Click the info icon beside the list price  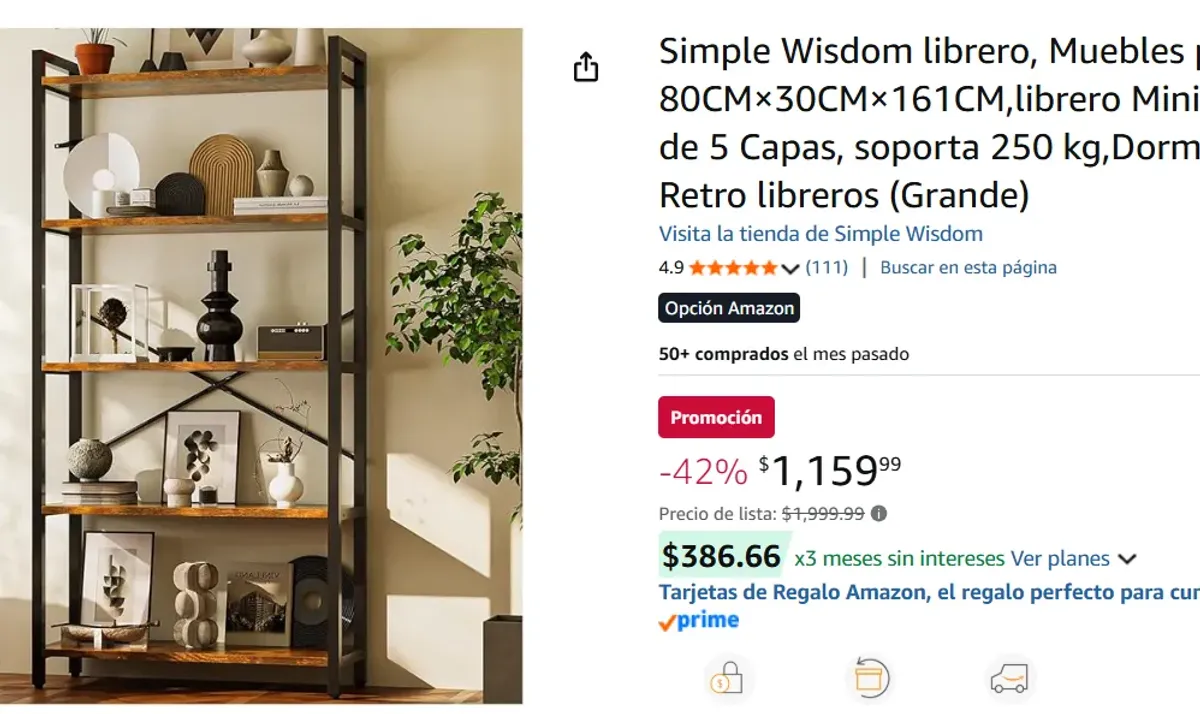878,514
